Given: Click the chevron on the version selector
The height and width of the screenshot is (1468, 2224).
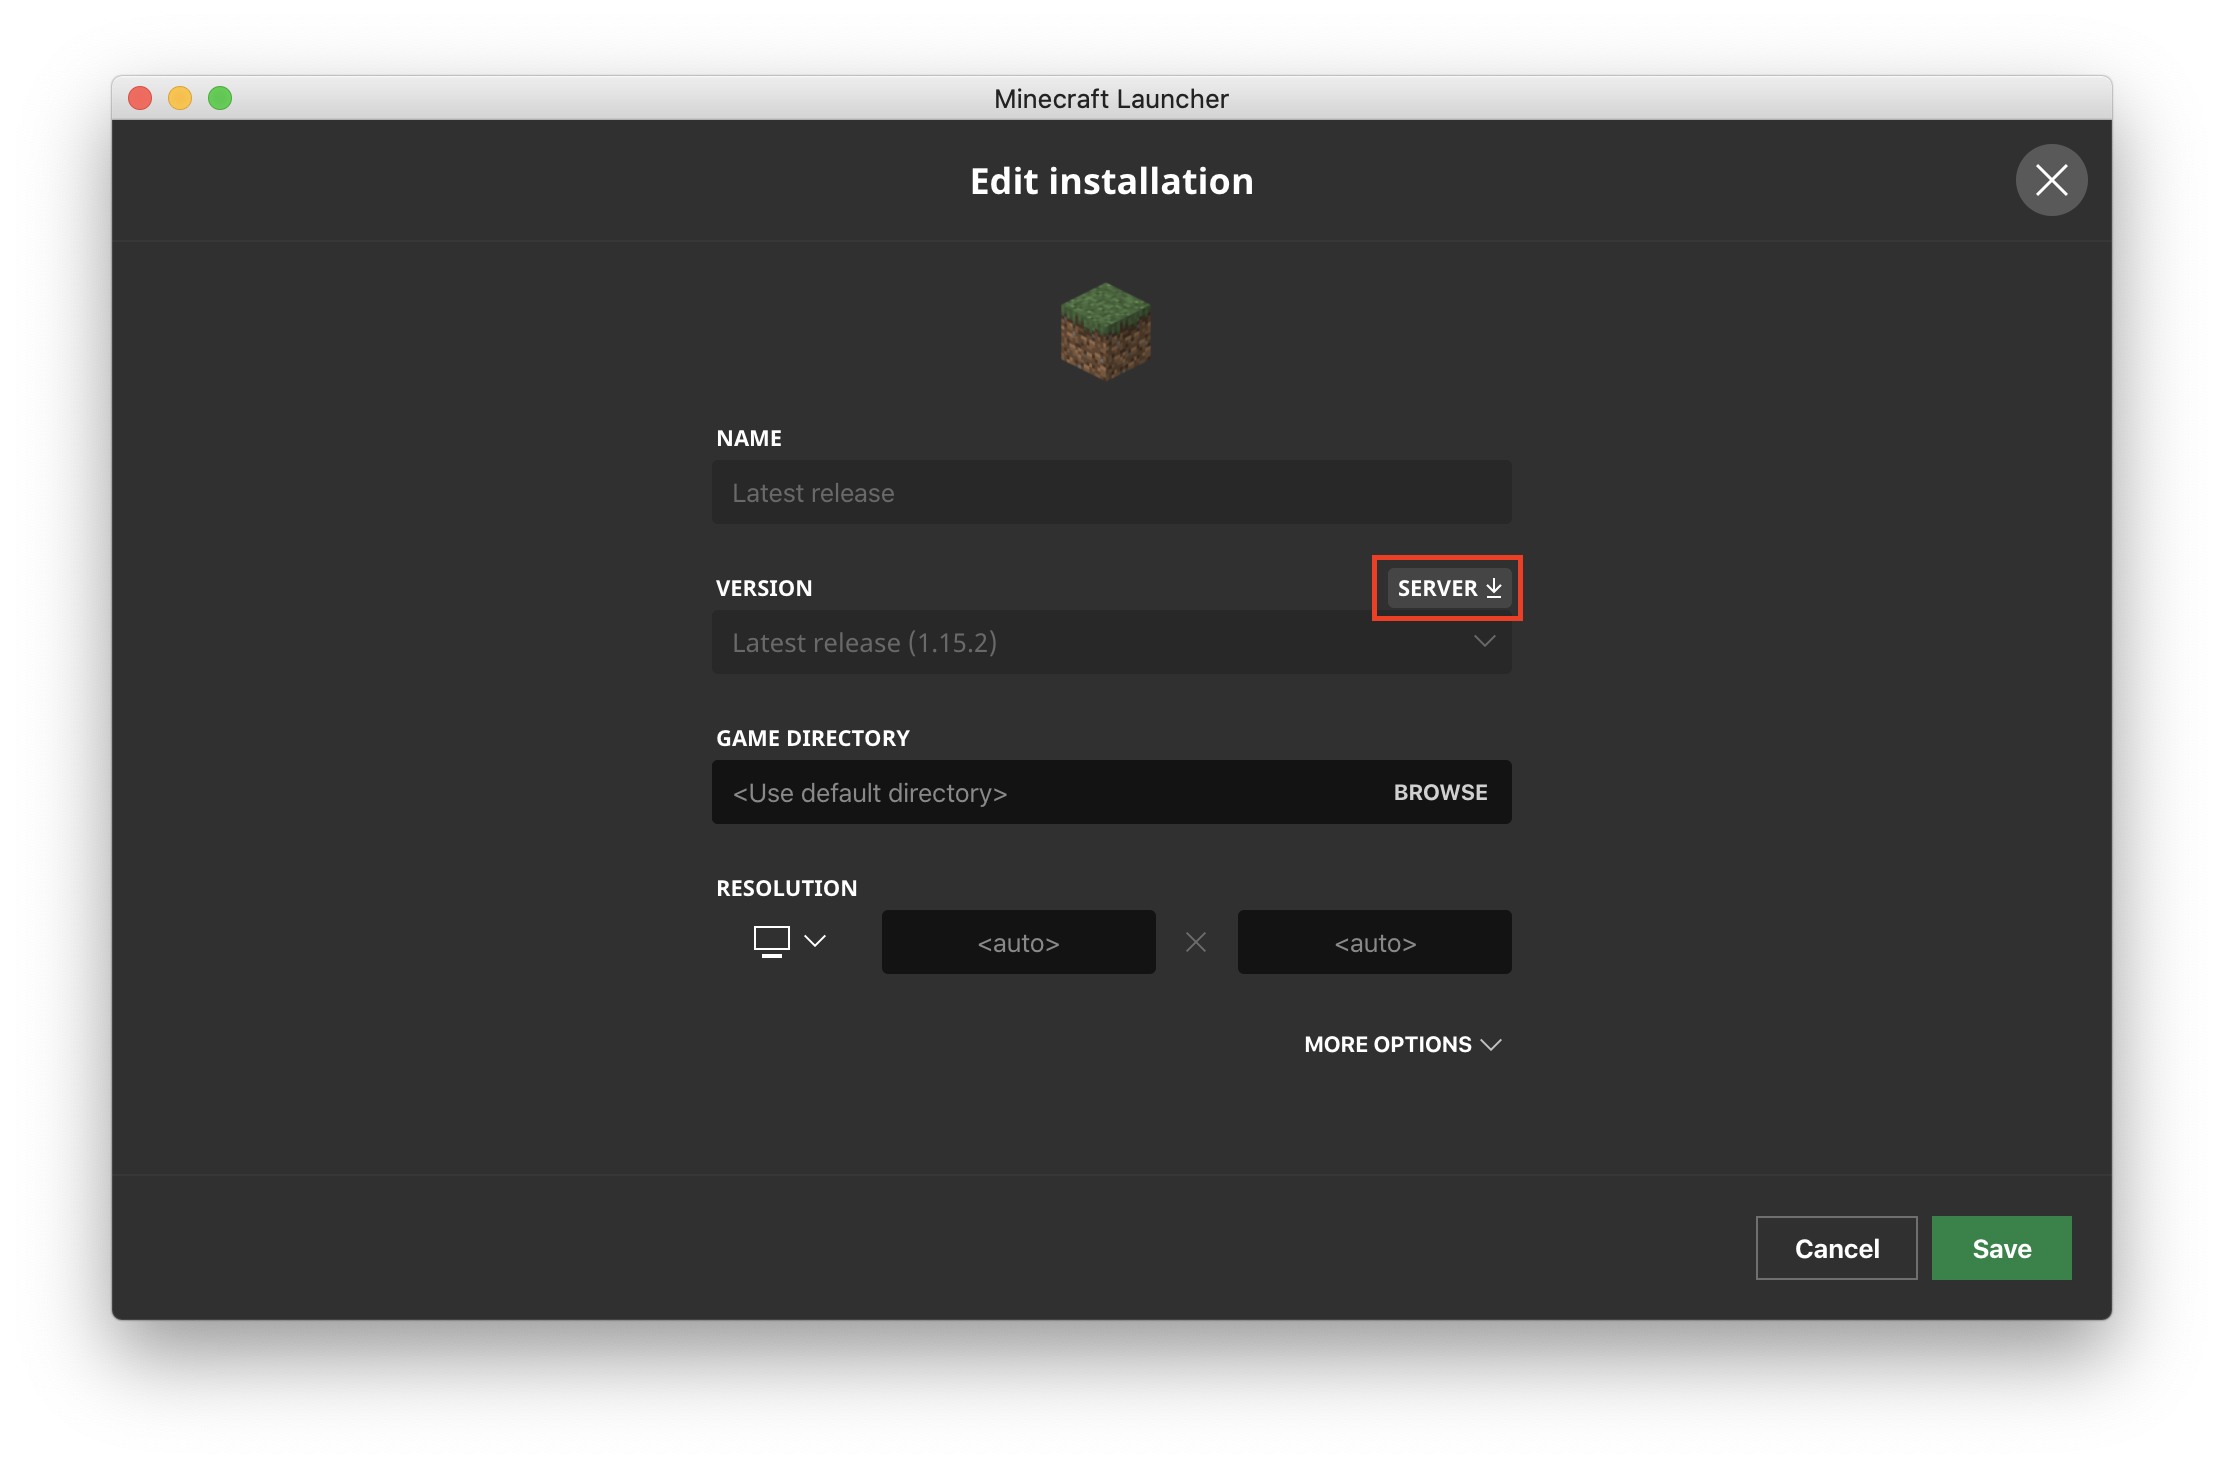Looking at the screenshot, I should point(1484,641).
